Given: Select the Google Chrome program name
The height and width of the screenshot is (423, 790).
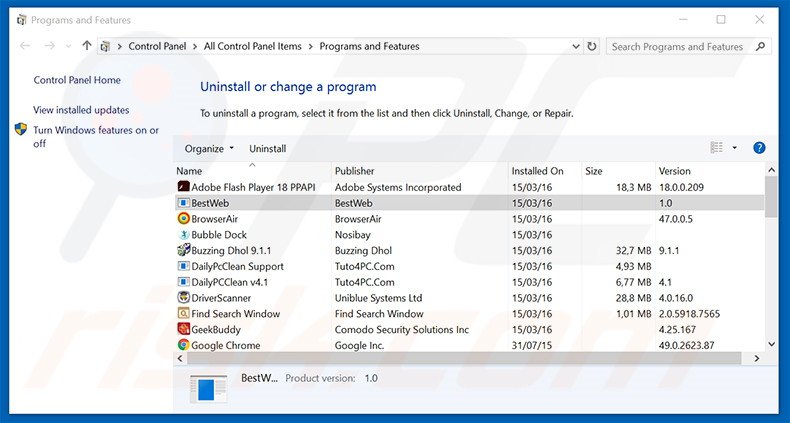Looking at the screenshot, I should pos(226,345).
